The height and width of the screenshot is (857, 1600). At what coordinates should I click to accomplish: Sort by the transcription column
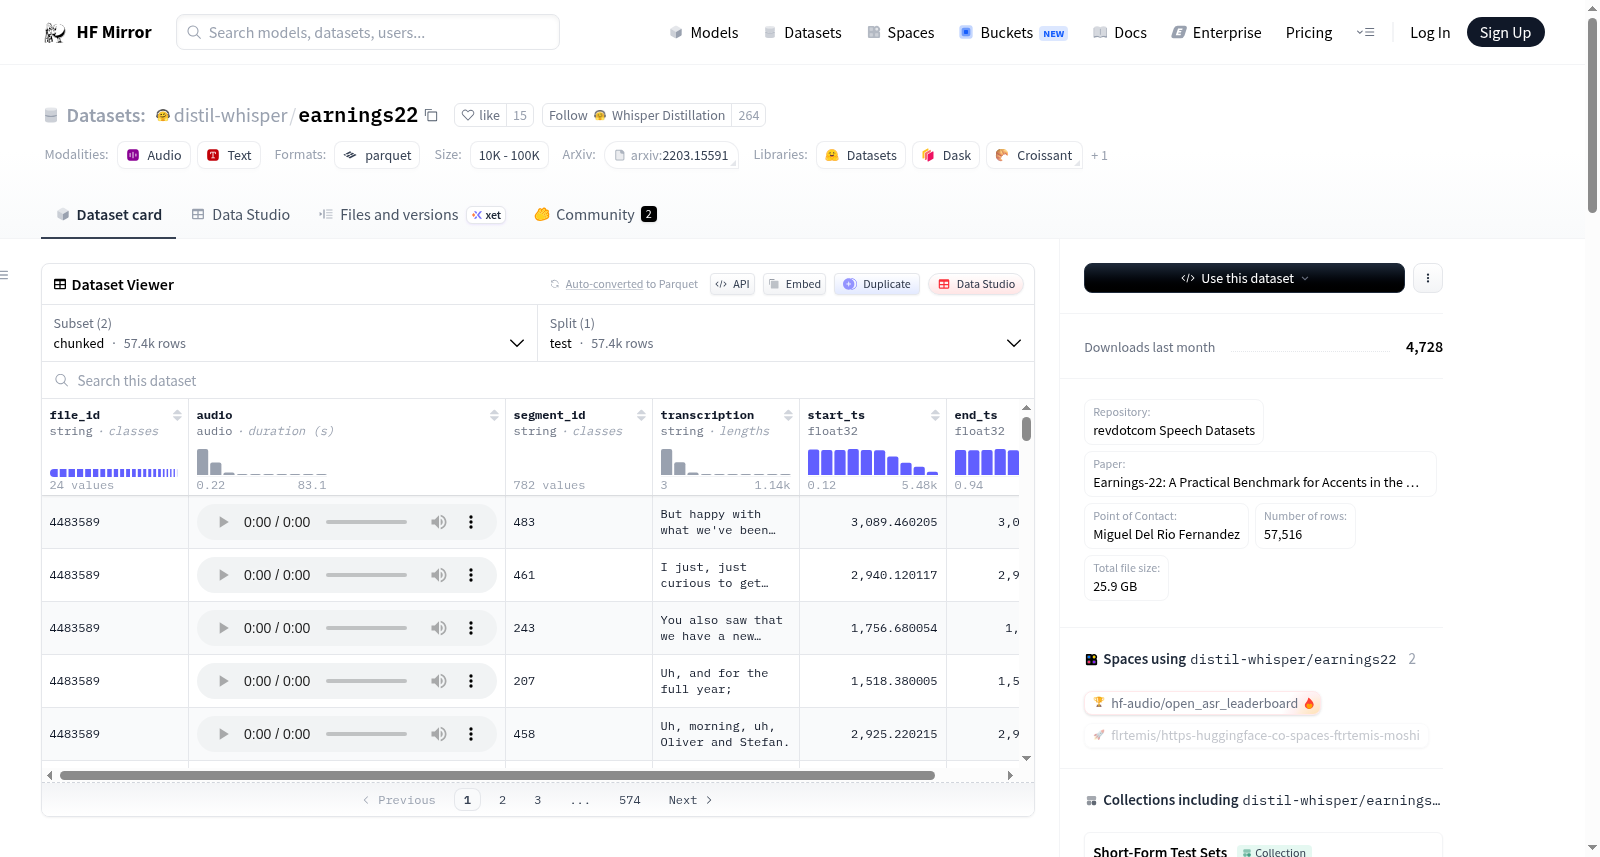[788, 415]
